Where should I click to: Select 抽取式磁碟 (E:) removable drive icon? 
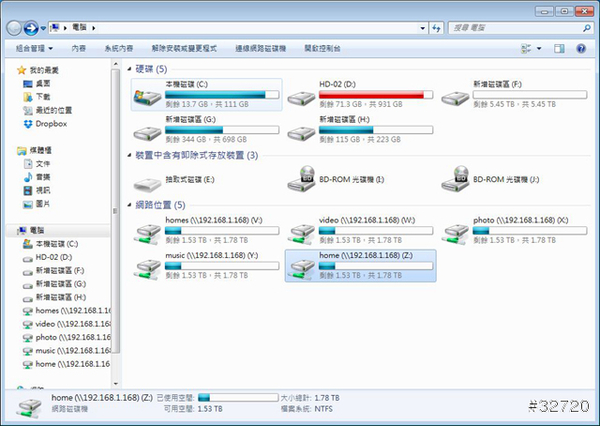147,184
